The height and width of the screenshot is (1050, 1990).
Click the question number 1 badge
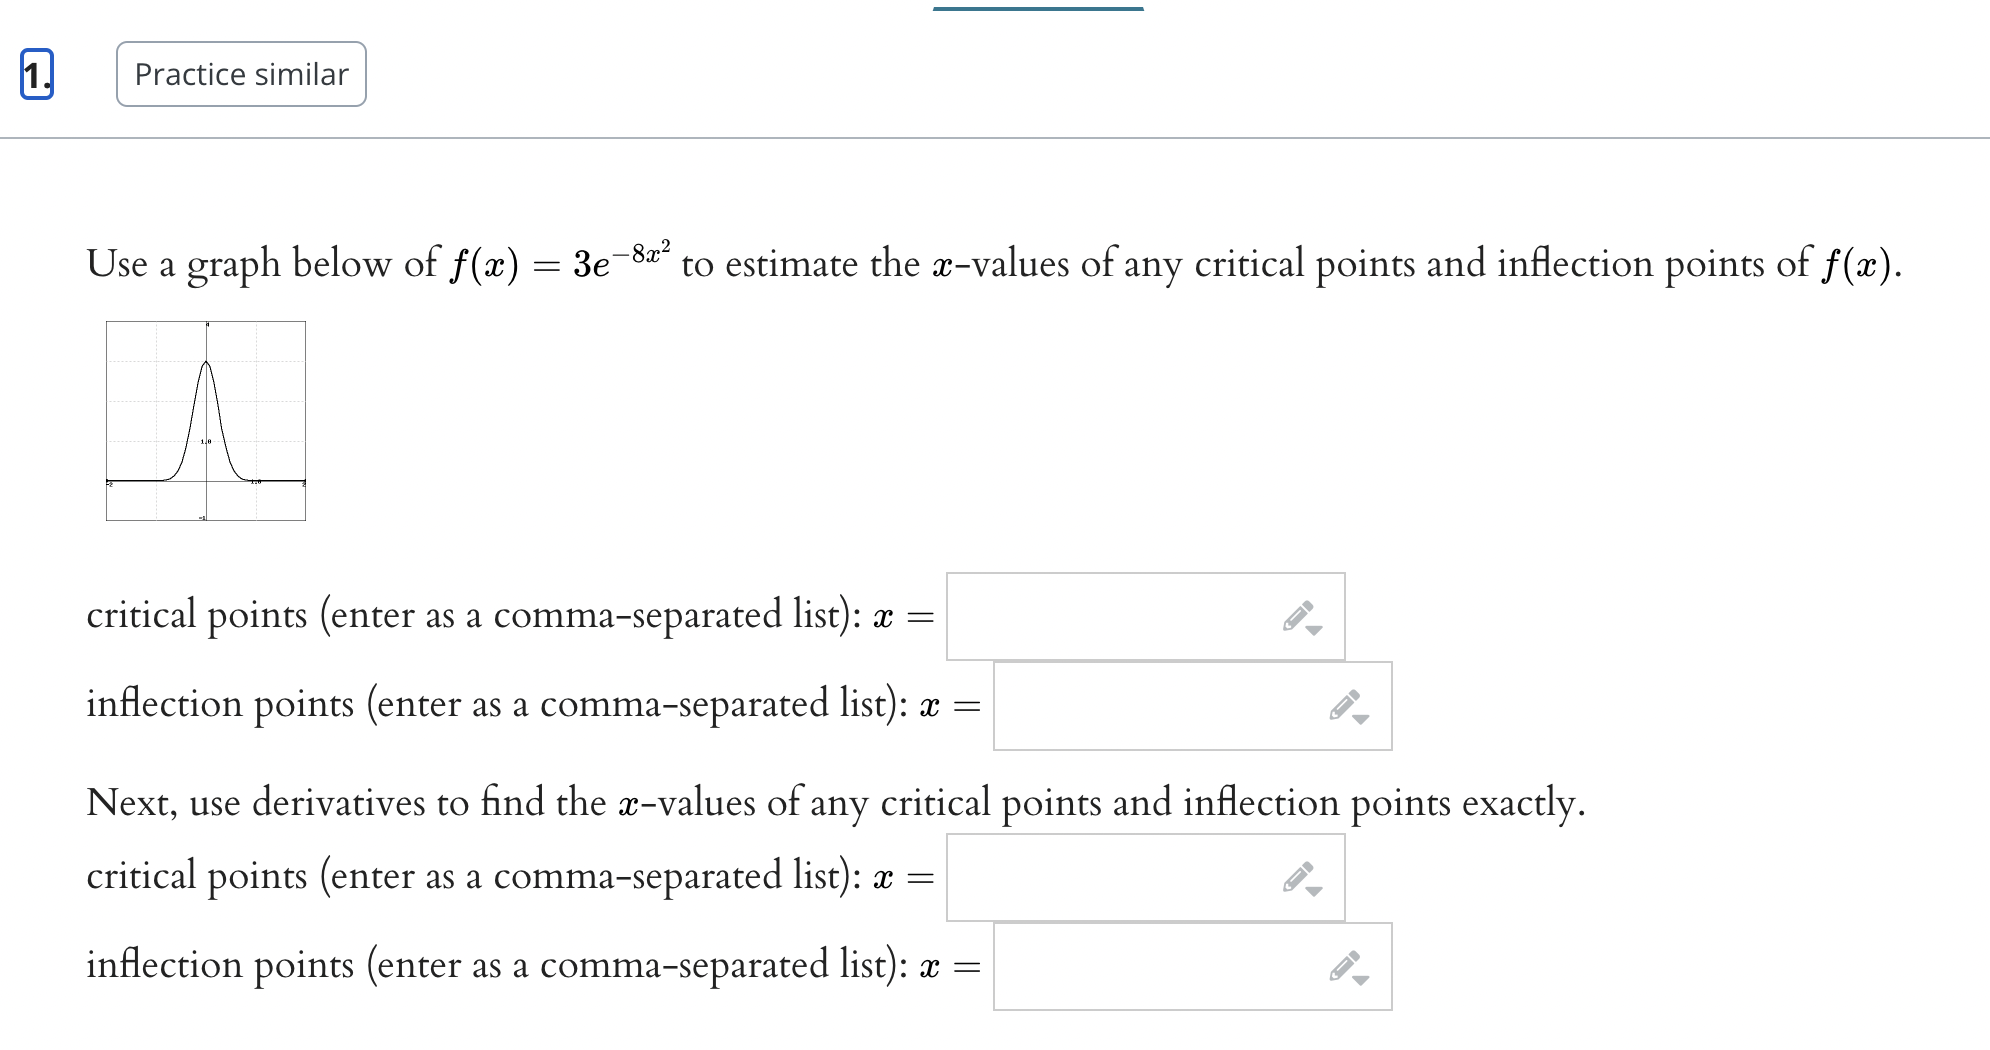tap(35, 75)
